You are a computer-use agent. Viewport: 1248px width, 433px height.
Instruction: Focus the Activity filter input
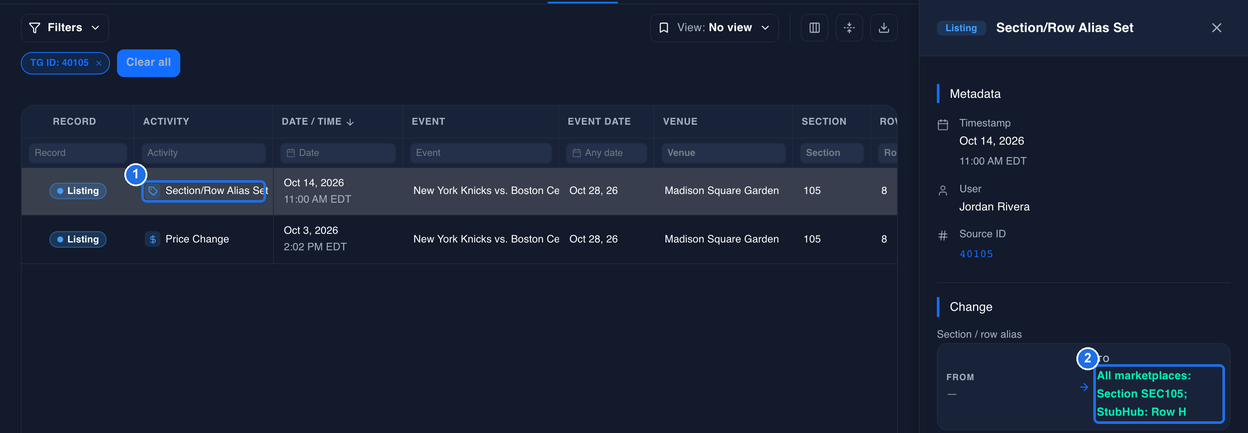204,153
